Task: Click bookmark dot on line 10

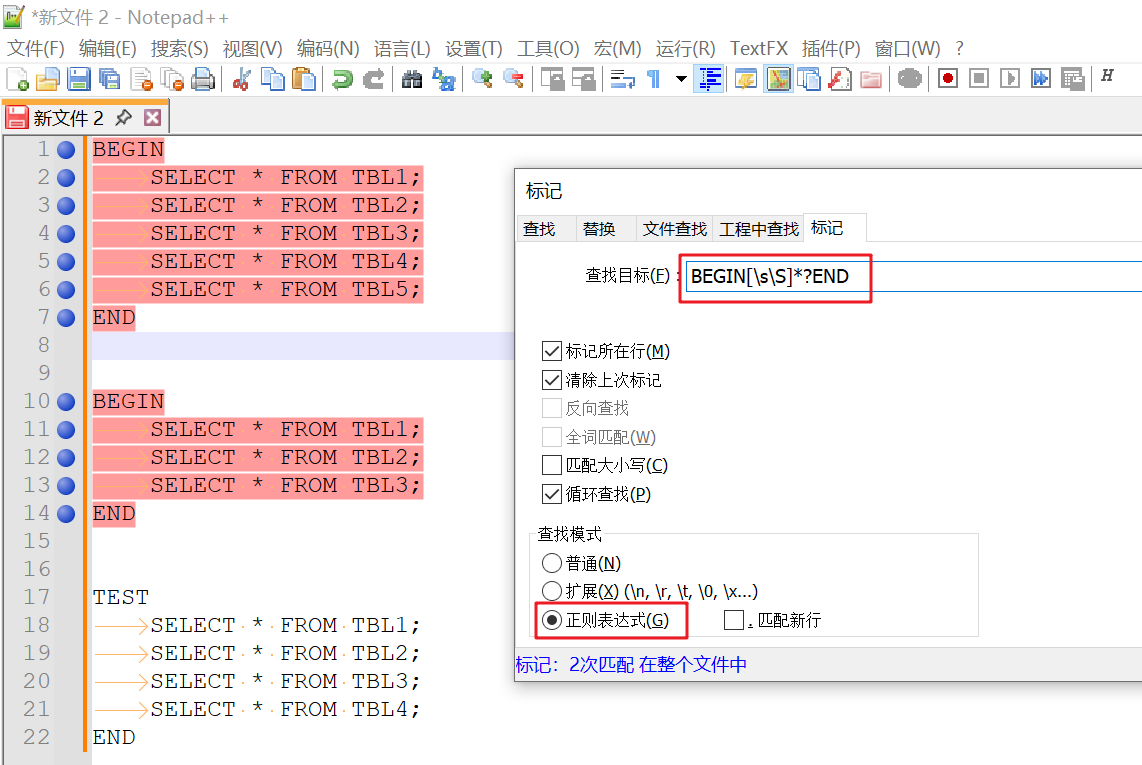Action: coord(66,401)
